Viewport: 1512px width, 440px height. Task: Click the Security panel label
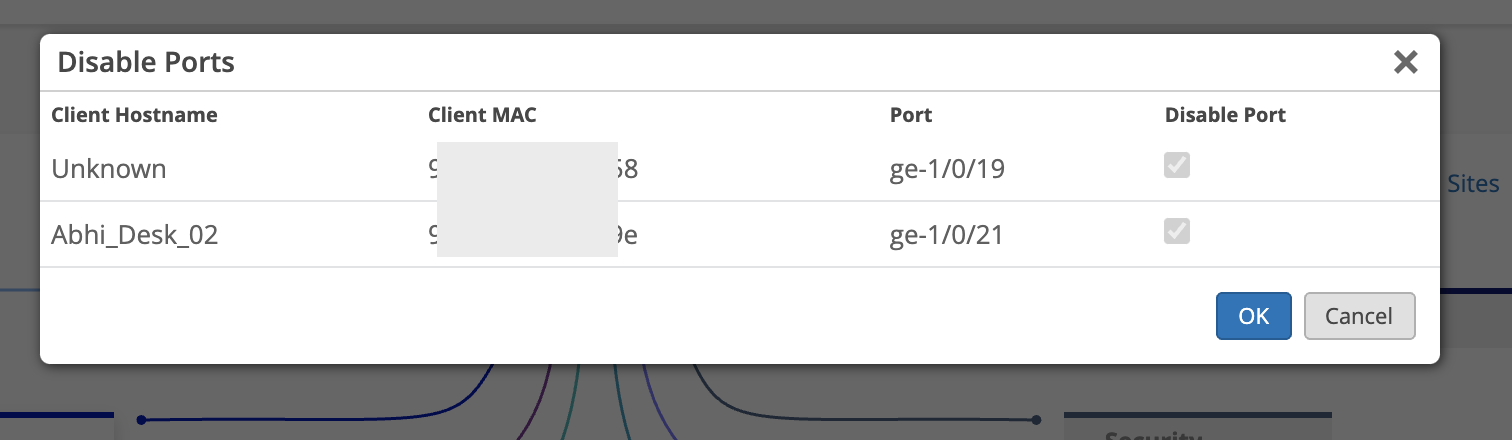click(1150, 434)
